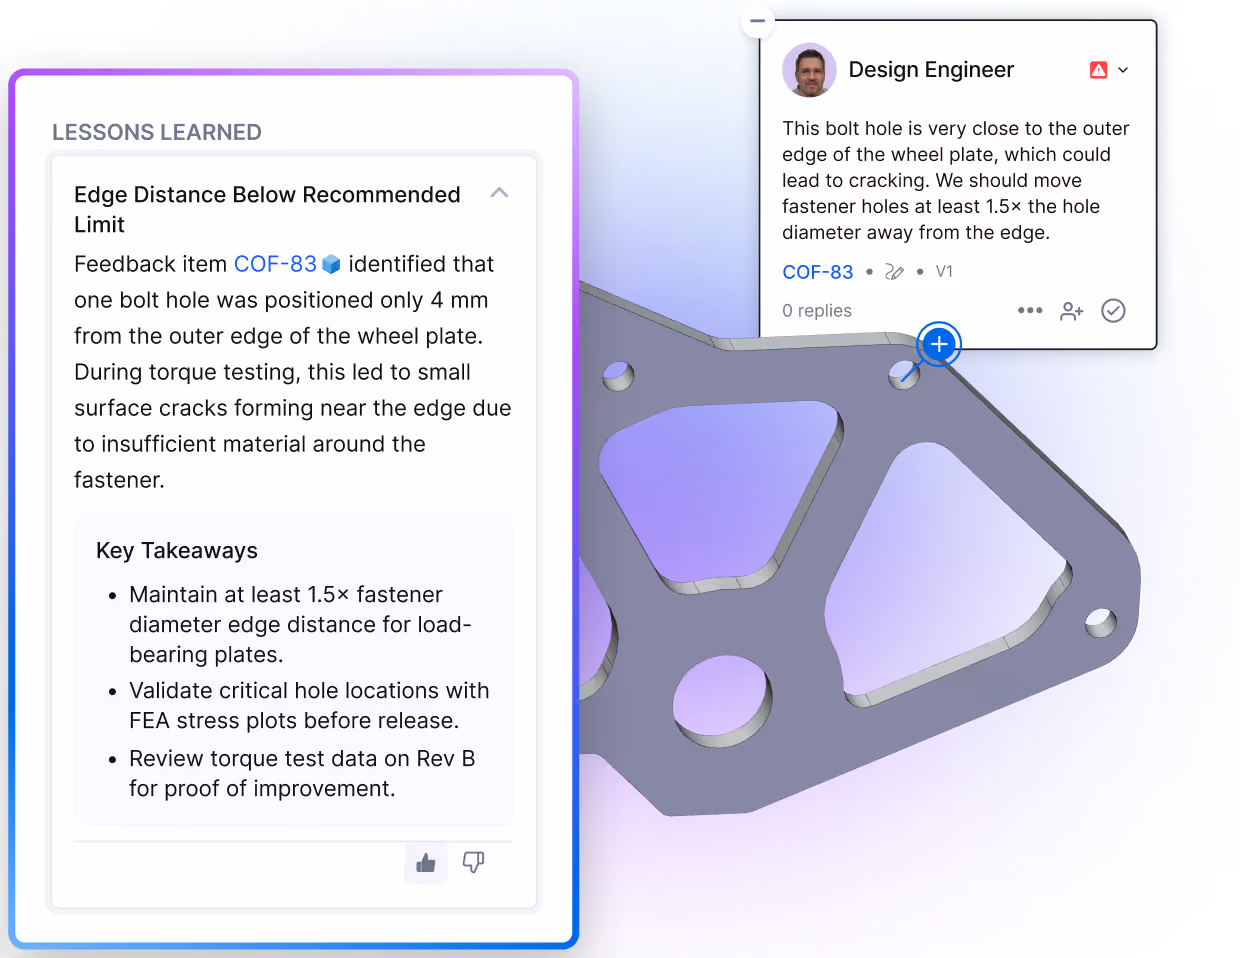Image resolution: width=1240 pixels, height=958 pixels.
Task: Minimize the comment card with minus button
Action: [758, 21]
